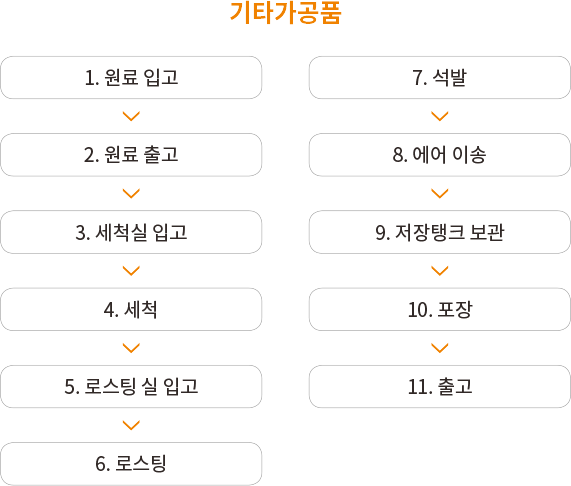Click the 7. 석발 step box

[440, 78]
